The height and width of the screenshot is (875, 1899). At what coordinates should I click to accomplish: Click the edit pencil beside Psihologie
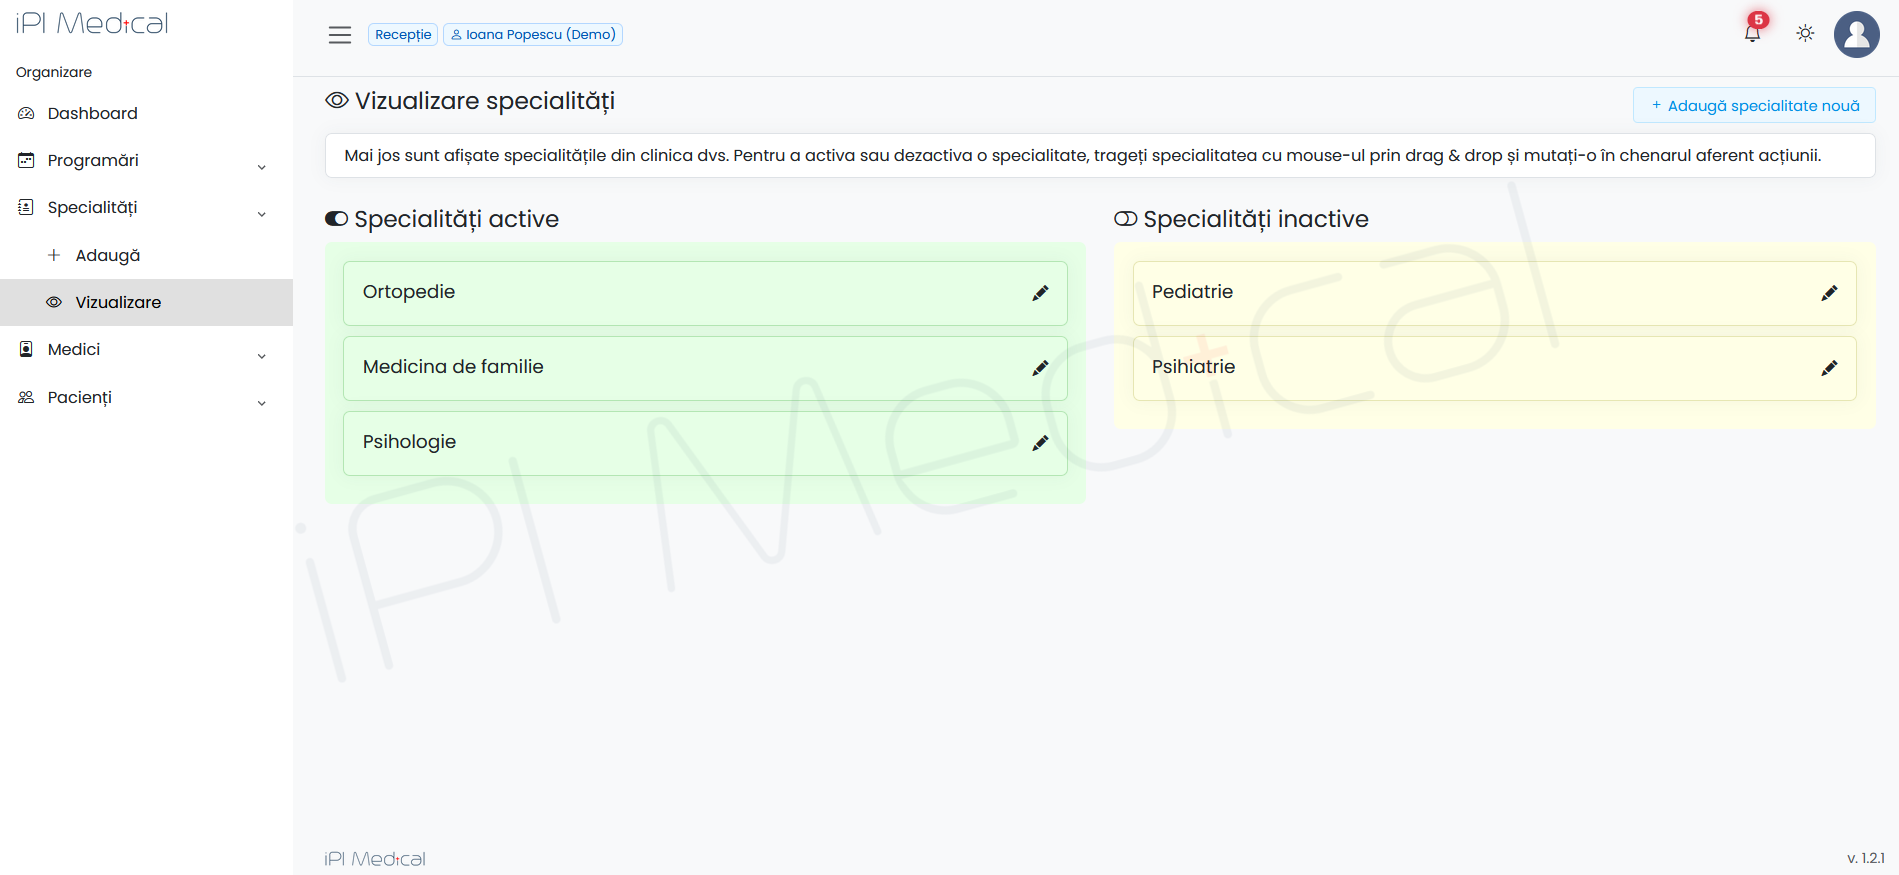pos(1040,443)
